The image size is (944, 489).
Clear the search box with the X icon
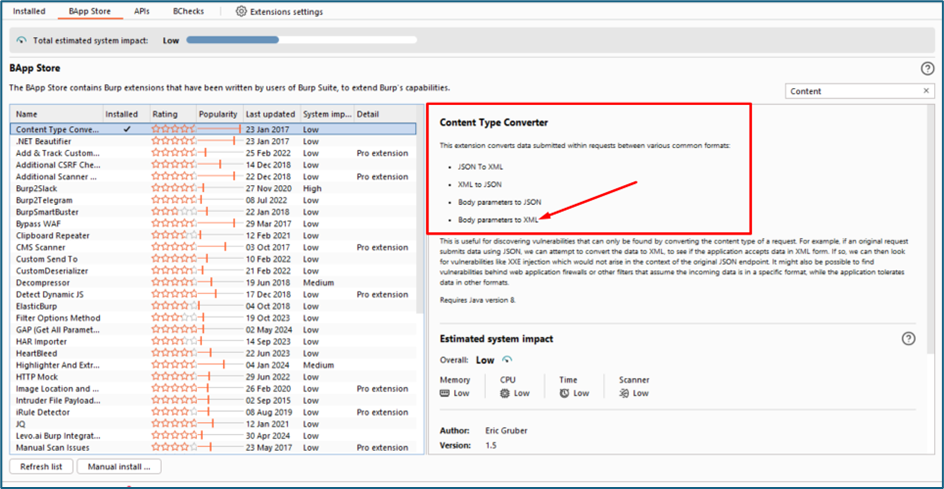[x=926, y=91]
